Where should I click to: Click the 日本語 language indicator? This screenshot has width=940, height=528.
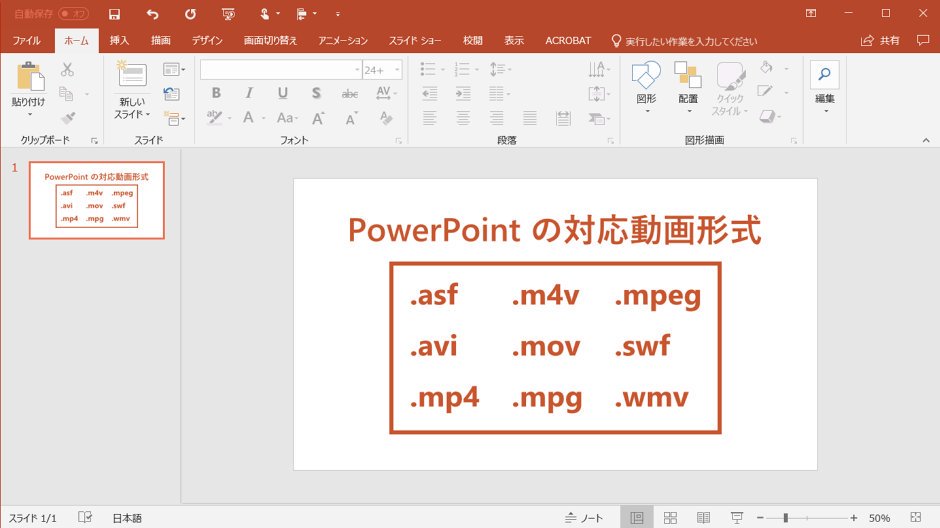tap(127, 518)
